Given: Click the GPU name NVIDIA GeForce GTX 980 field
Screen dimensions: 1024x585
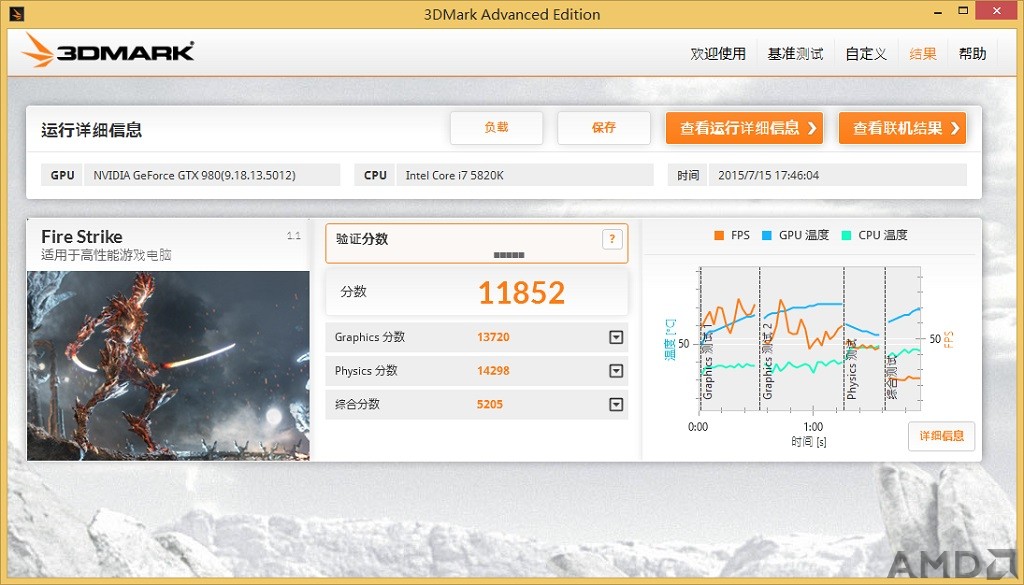Looking at the screenshot, I should click(211, 175).
